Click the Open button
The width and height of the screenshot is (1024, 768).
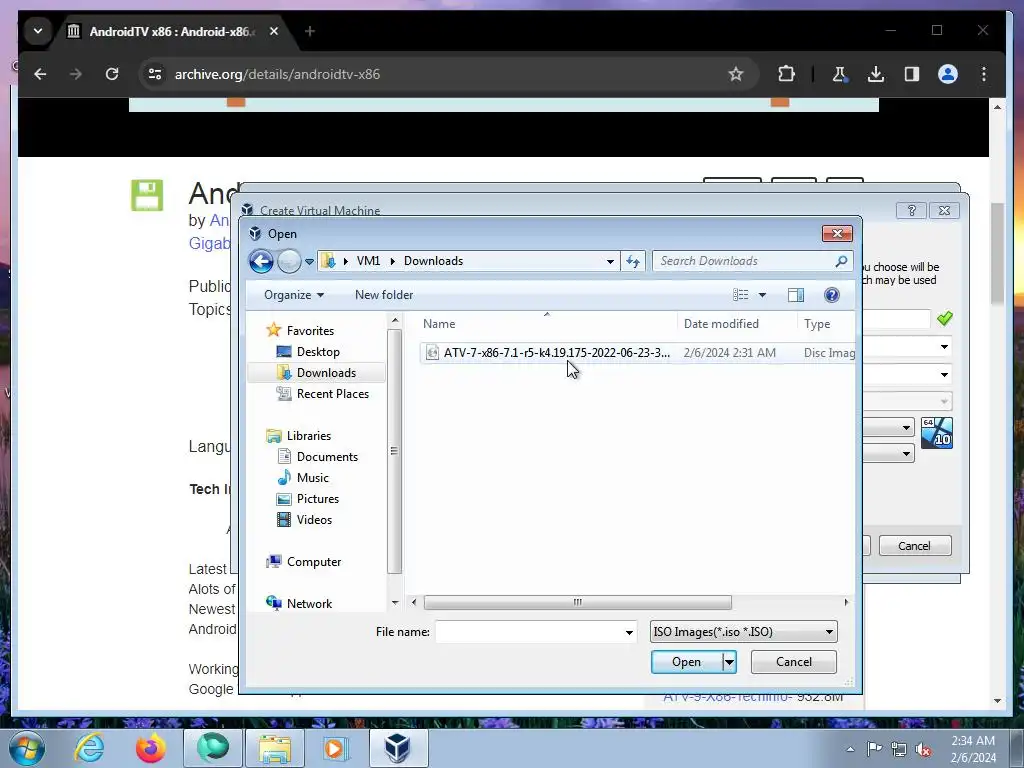[686, 662]
